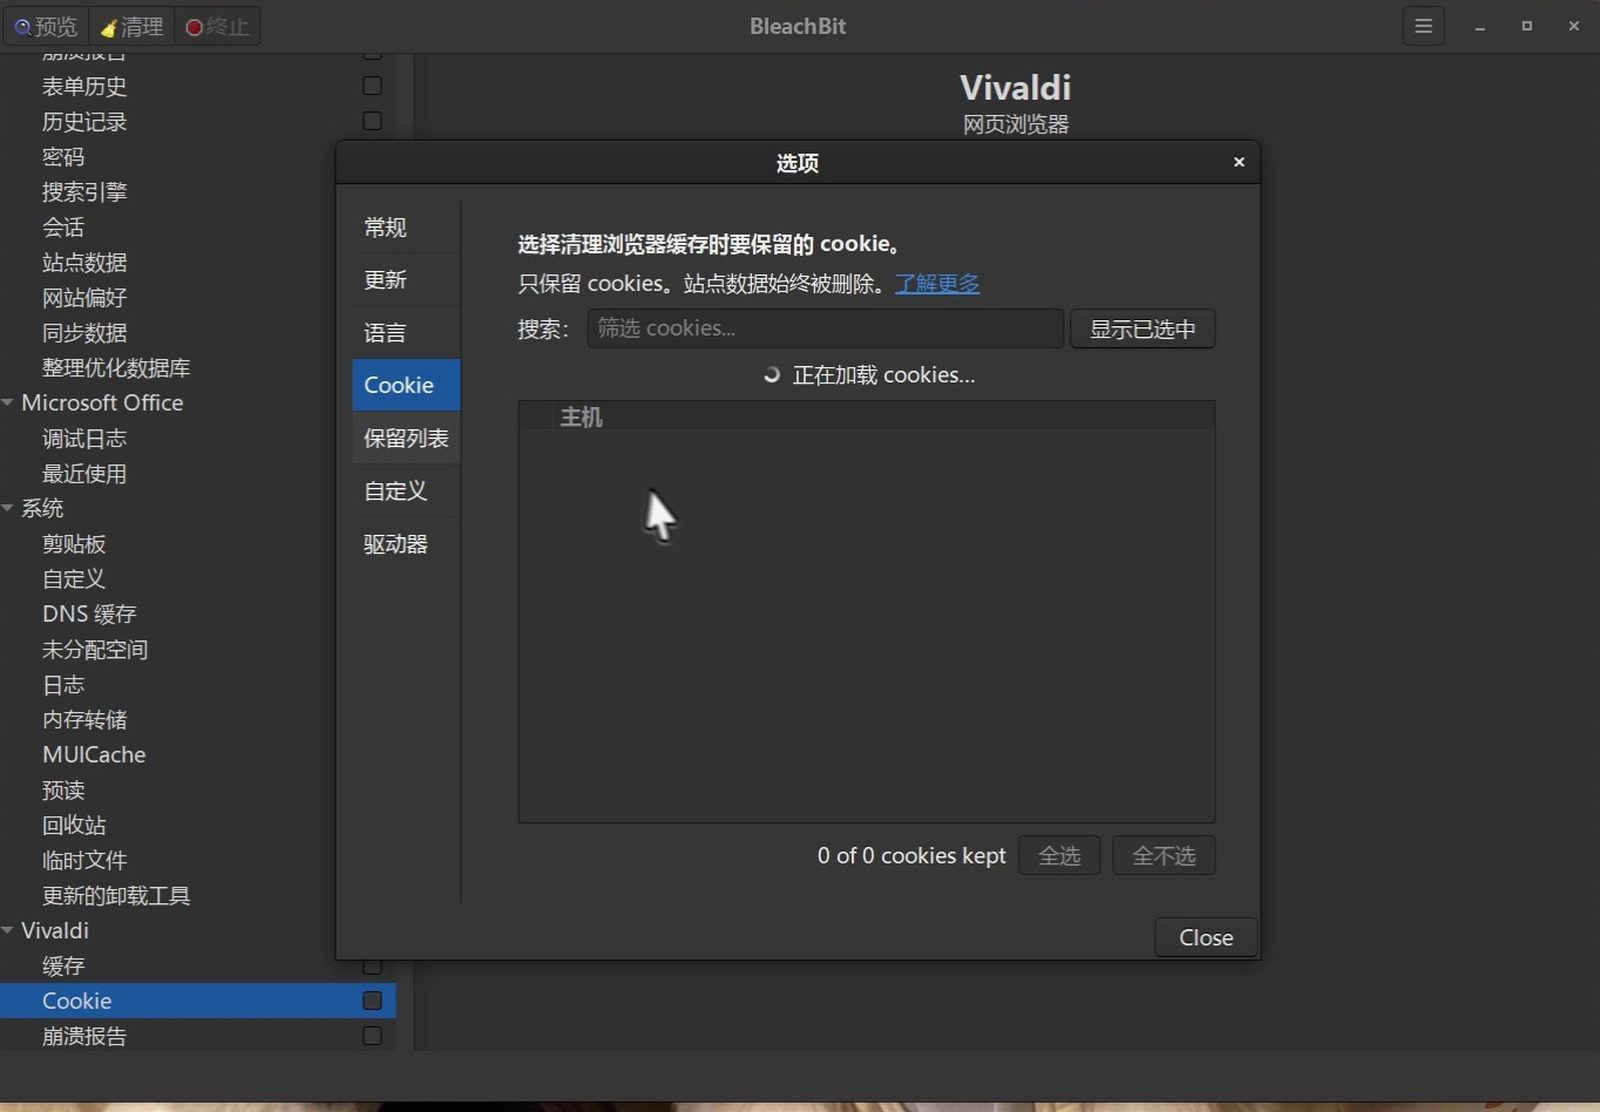This screenshot has width=1600, height=1112.
Task: Select 缓存 under Vivaldi
Action: (63, 965)
